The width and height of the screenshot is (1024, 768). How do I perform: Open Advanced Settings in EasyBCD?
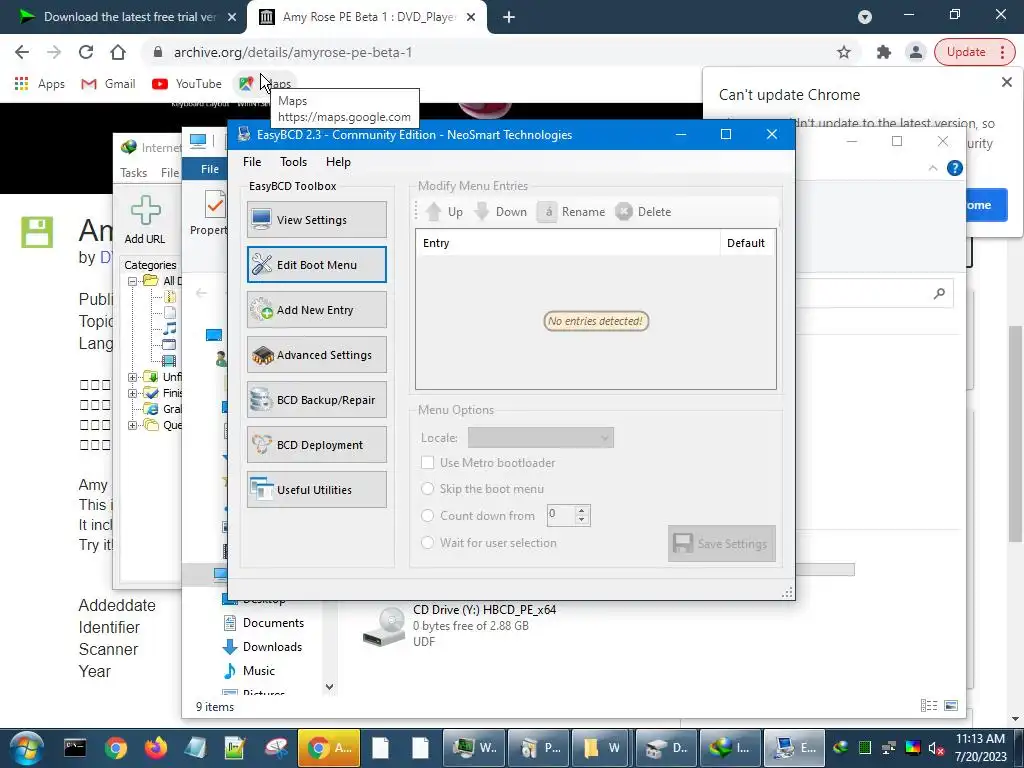point(317,355)
